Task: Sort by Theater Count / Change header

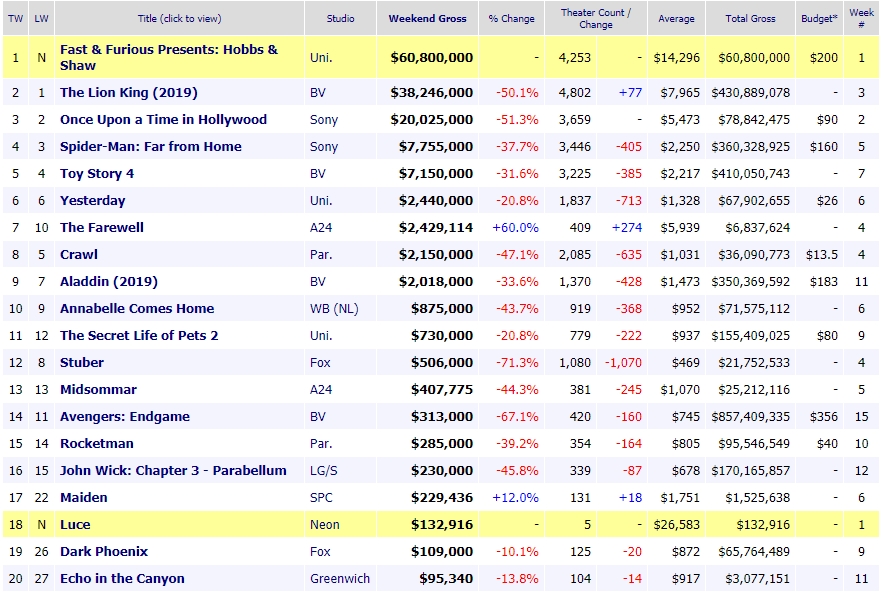Action: (x=596, y=19)
